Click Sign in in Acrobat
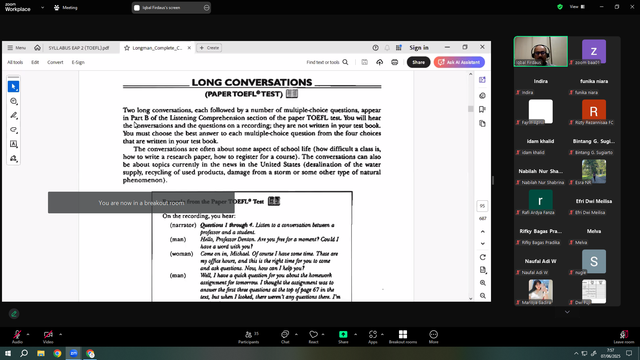The image size is (640, 360). click(x=419, y=48)
